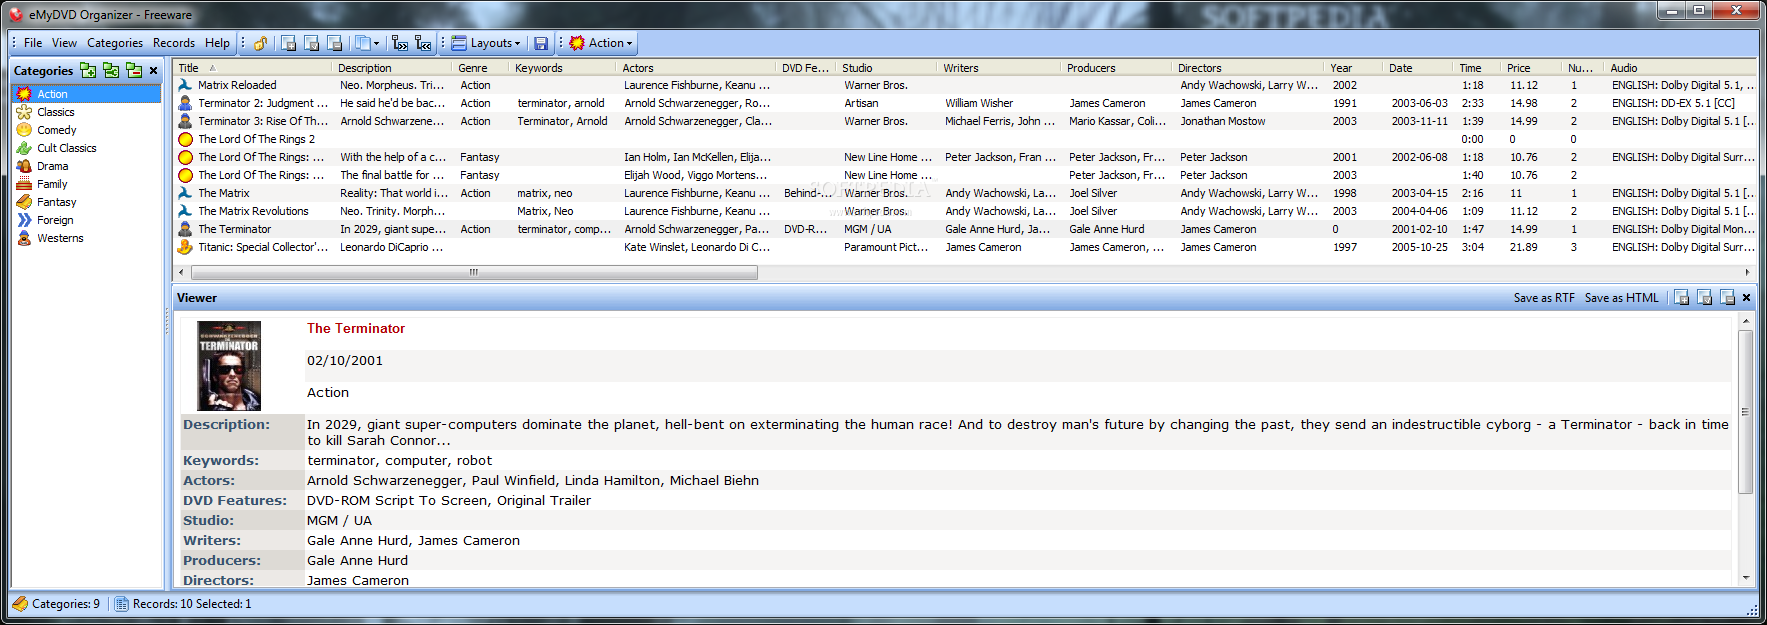Click the Categories count status bar icon
This screenshot has width=1767, height=625.
point(20,604)
